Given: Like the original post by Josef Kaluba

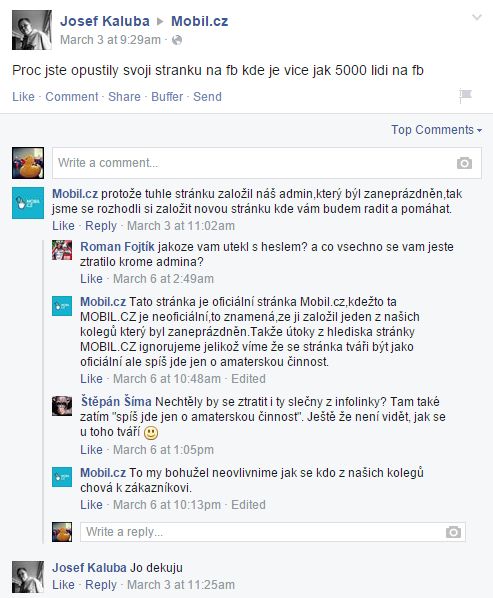Looking at the screenshot, I should click(x=23, y=96).
